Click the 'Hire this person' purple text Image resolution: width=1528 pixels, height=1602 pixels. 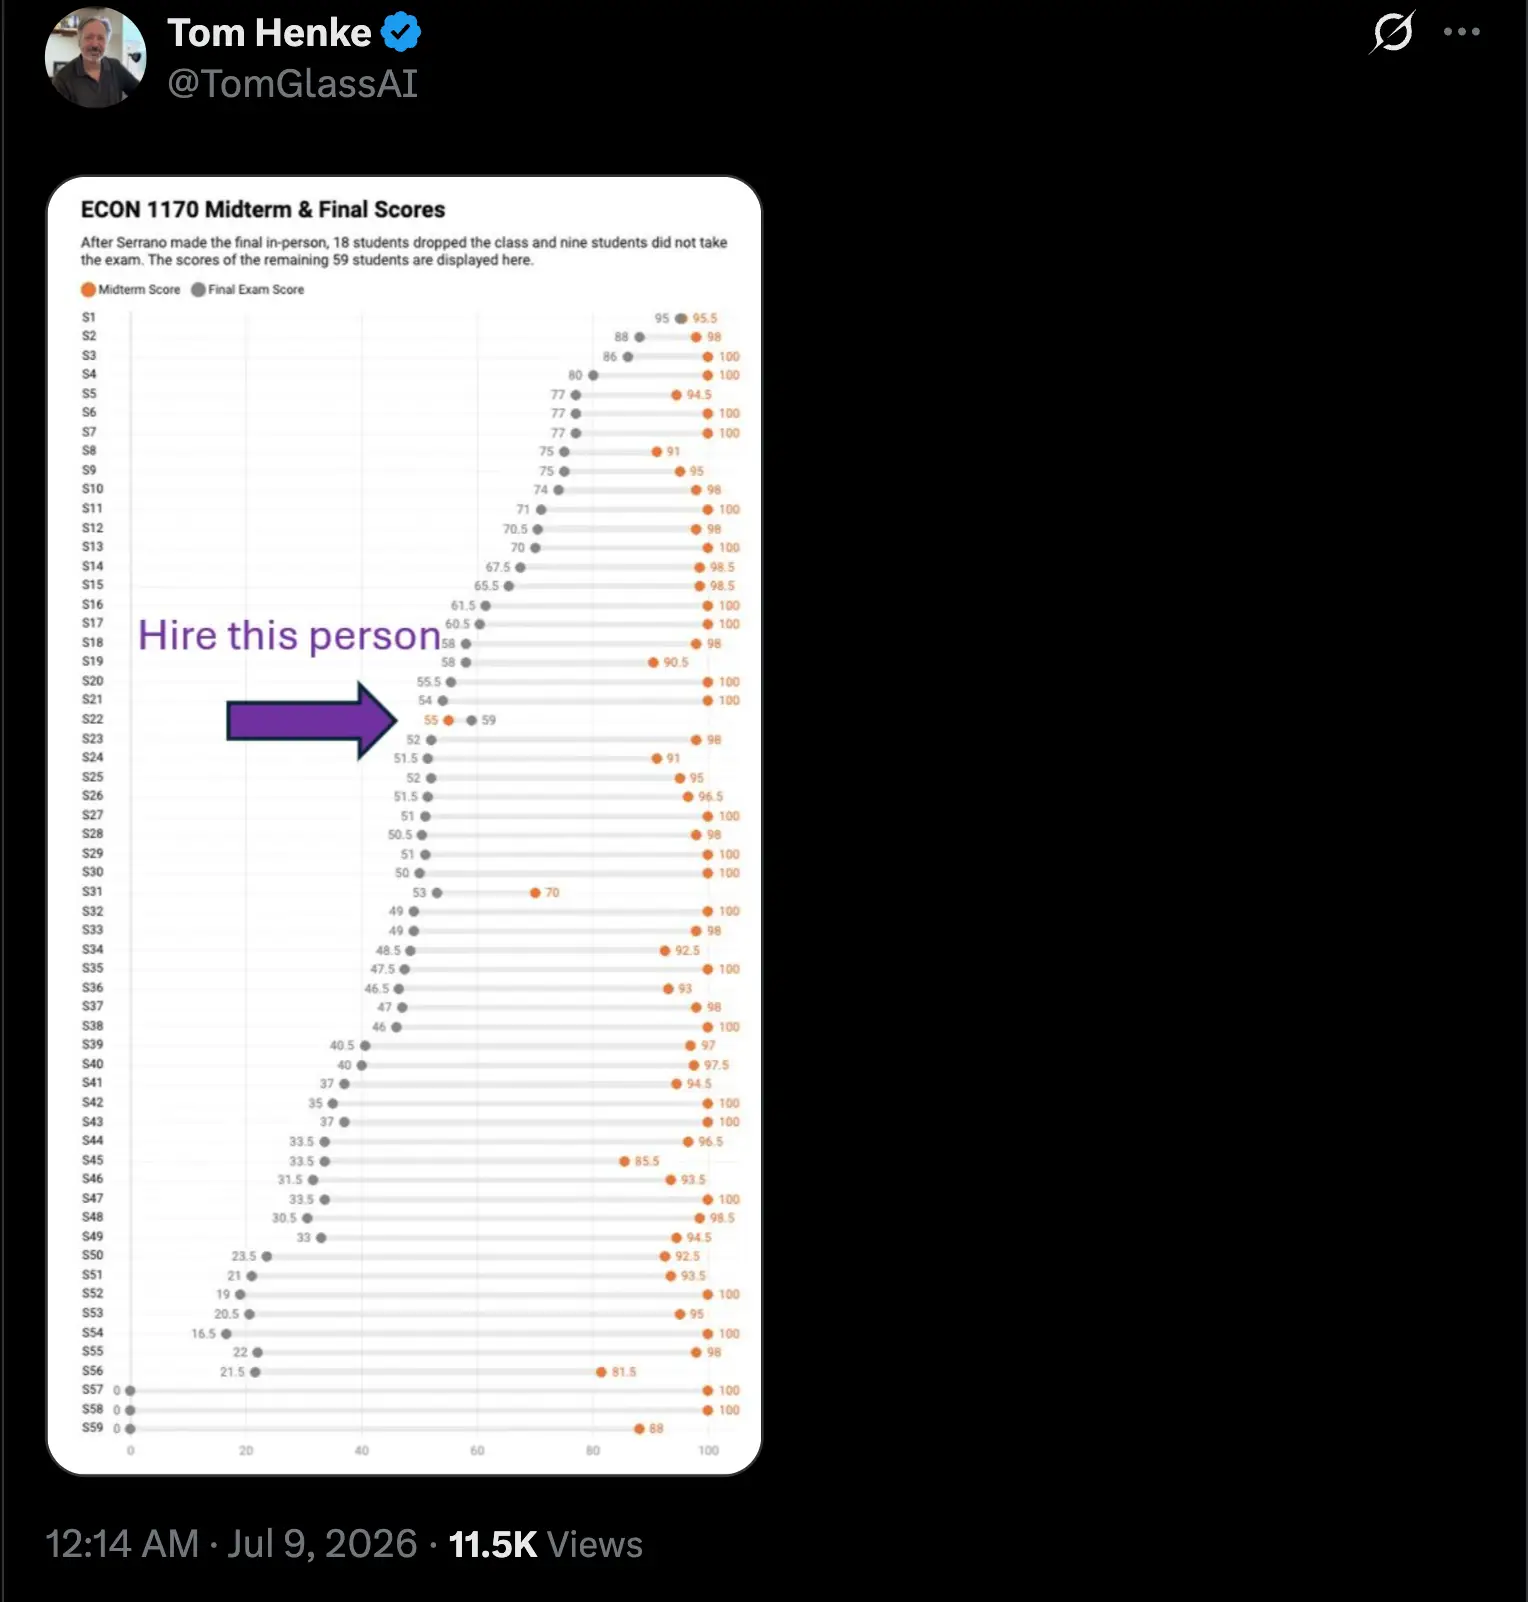tap(289, 636)
